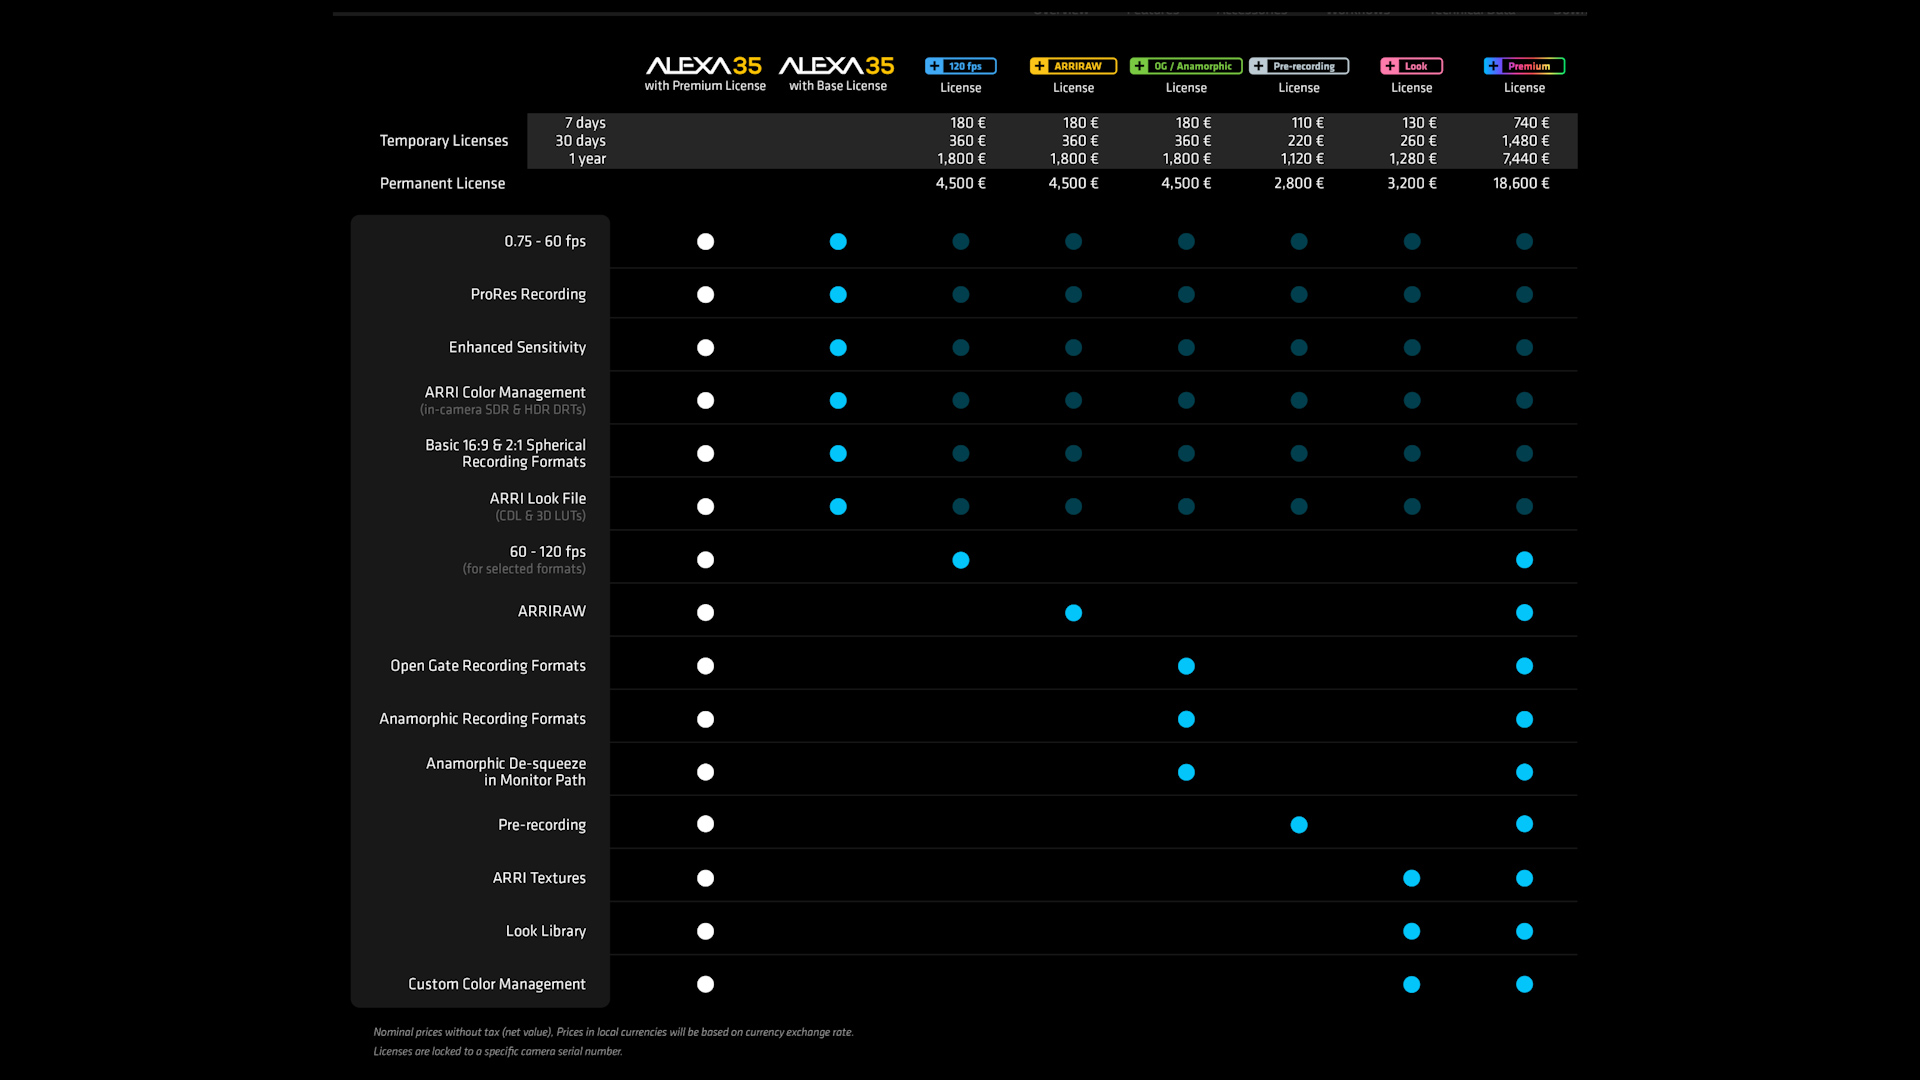Image resolution: width=1920 pixels, height=1080 pixels.
Task: Click the ARRI Look File feature label
Action: (537, 498)
